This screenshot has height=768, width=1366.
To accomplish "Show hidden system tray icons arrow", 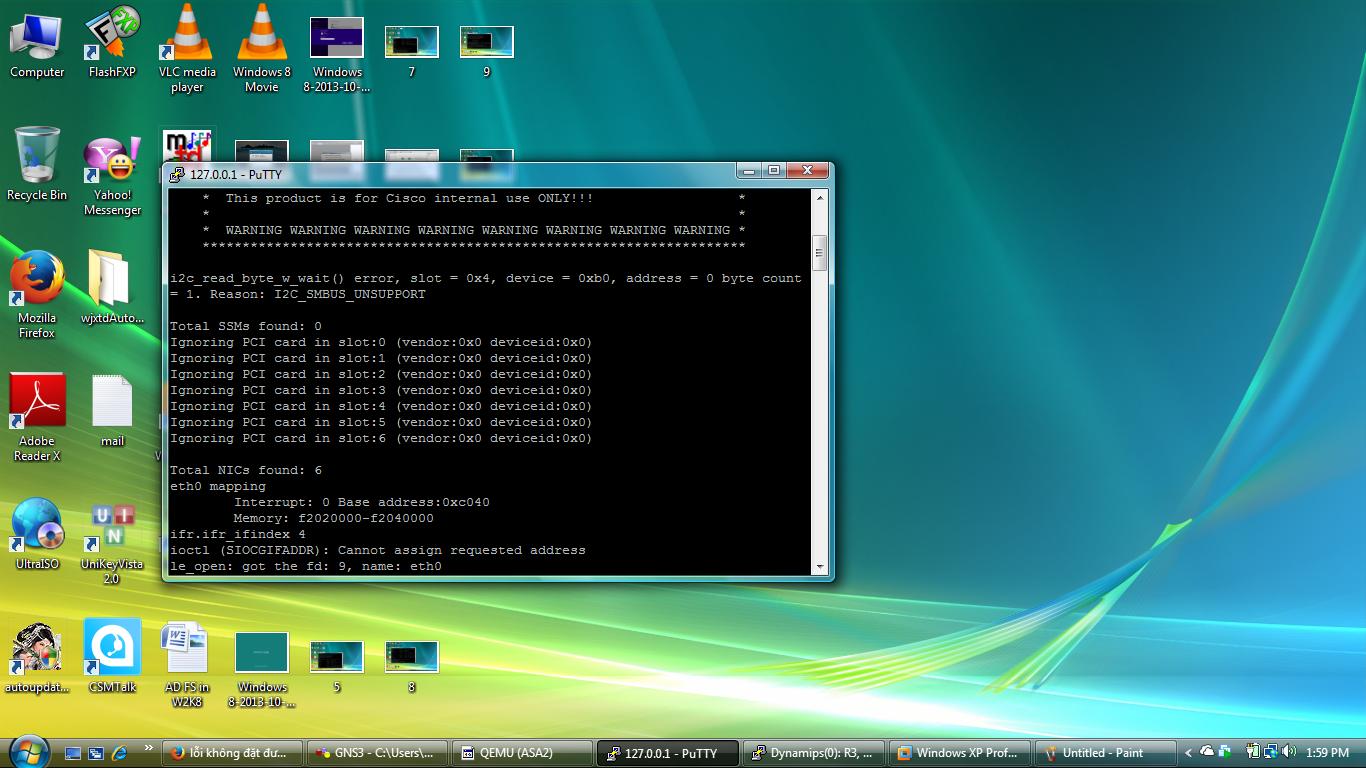I will (x=1188, y=752).
